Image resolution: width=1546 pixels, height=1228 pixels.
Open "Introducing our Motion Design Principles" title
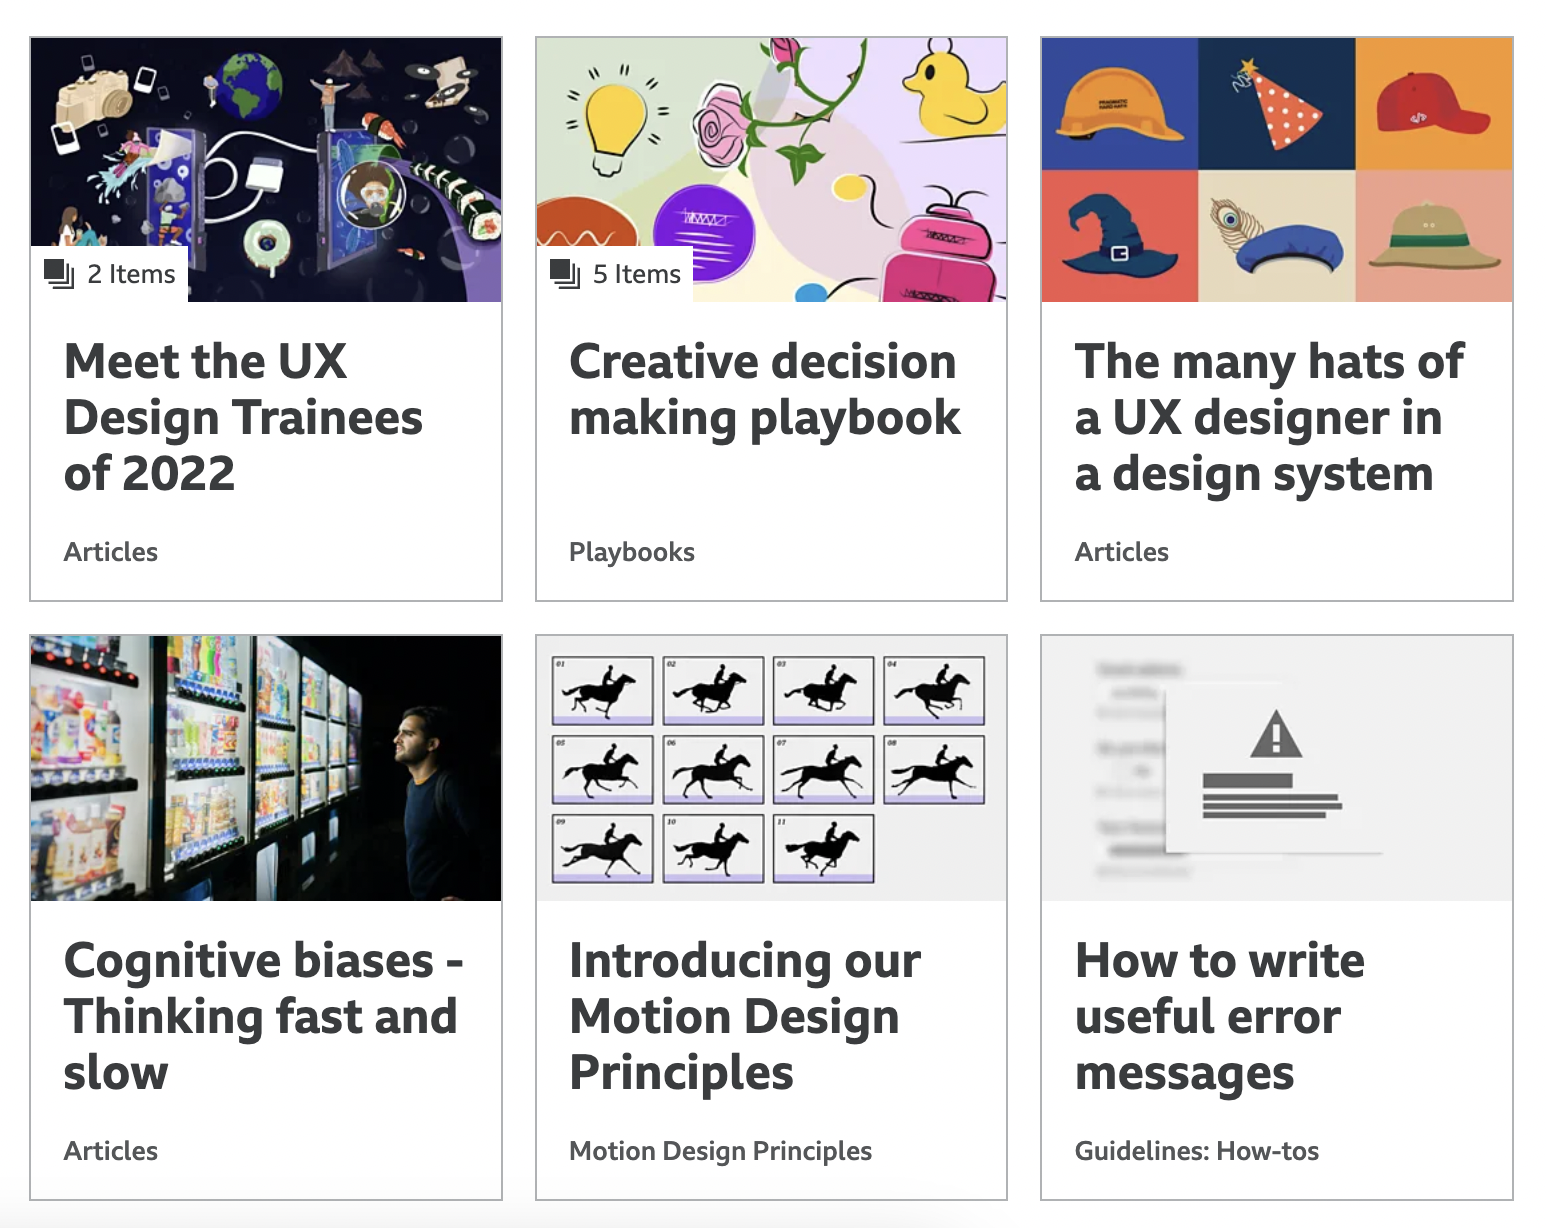coord(745,1016)
